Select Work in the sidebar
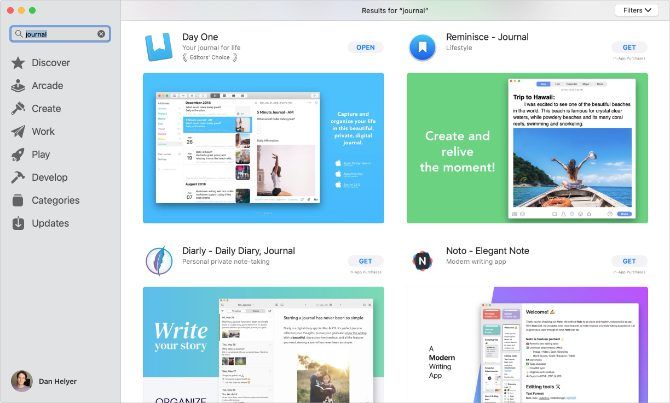The image size is (670, 403). 43,132
